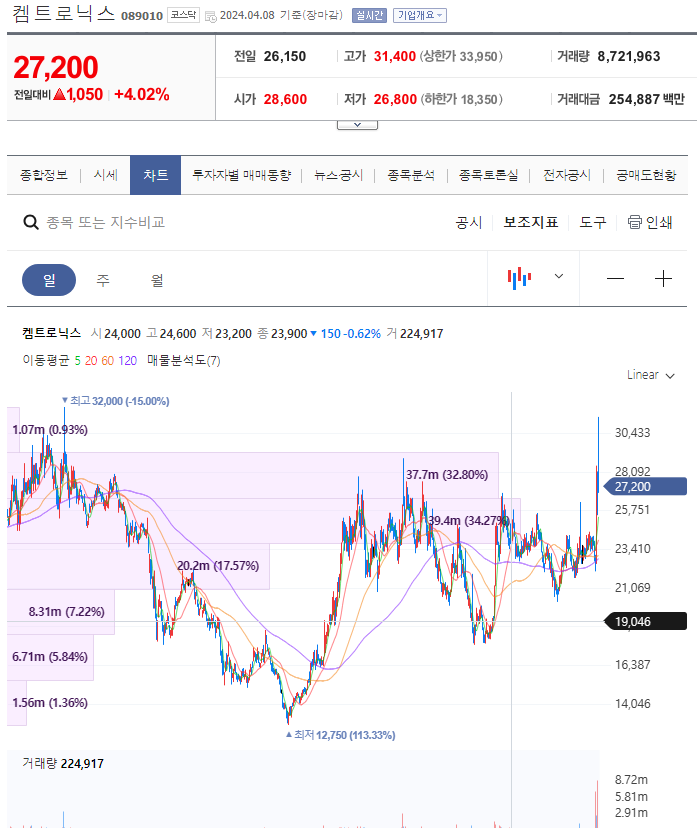This screenshot has height=828, width=697.
Task: Select the 일 daily period
Action: 49,280
